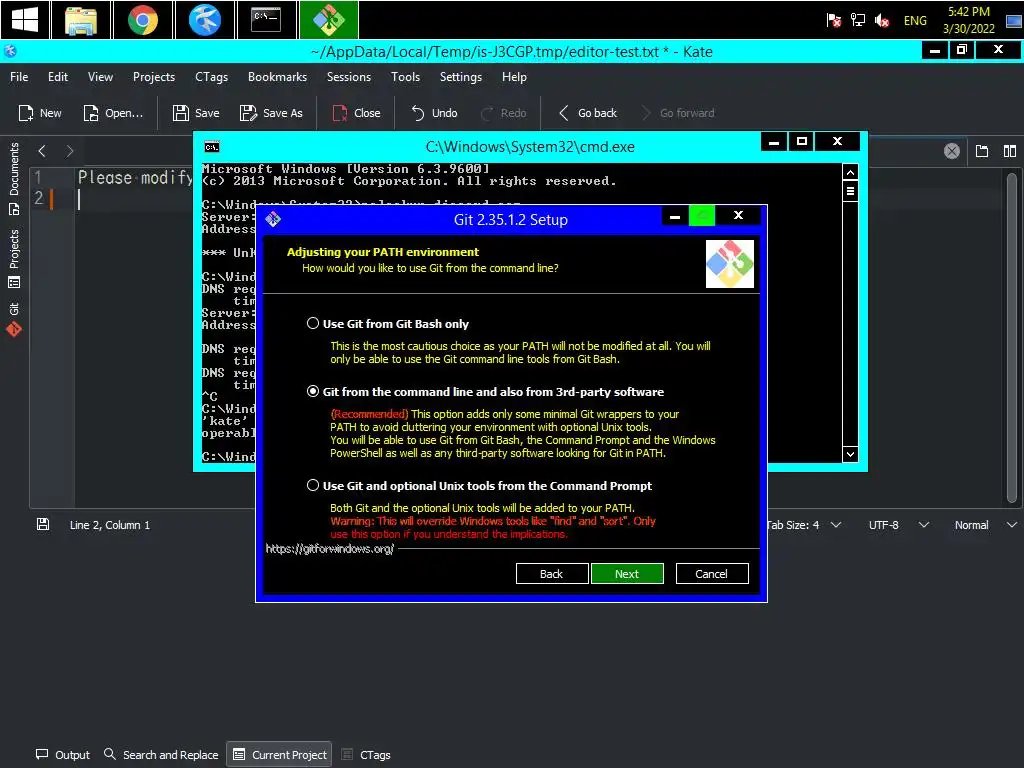Open the Documents side panel
The height and width of the screenshot is (768, 1024).
click(14, 179)
